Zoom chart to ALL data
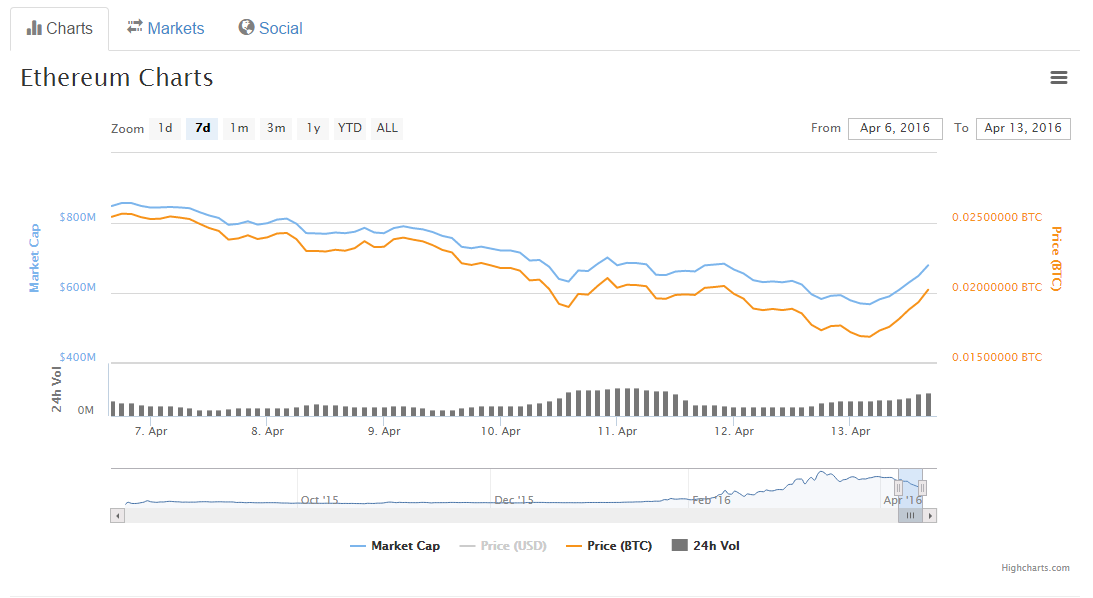Viewport: 1093px width, 598px height. point(387,128)
